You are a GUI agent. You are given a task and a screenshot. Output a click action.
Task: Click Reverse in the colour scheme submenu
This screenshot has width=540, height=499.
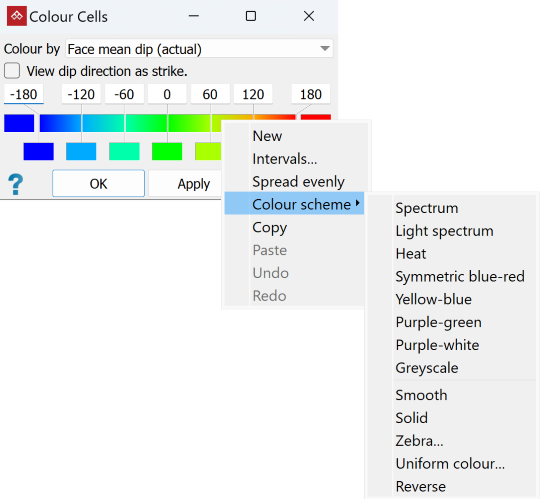[x=420, y=487]
